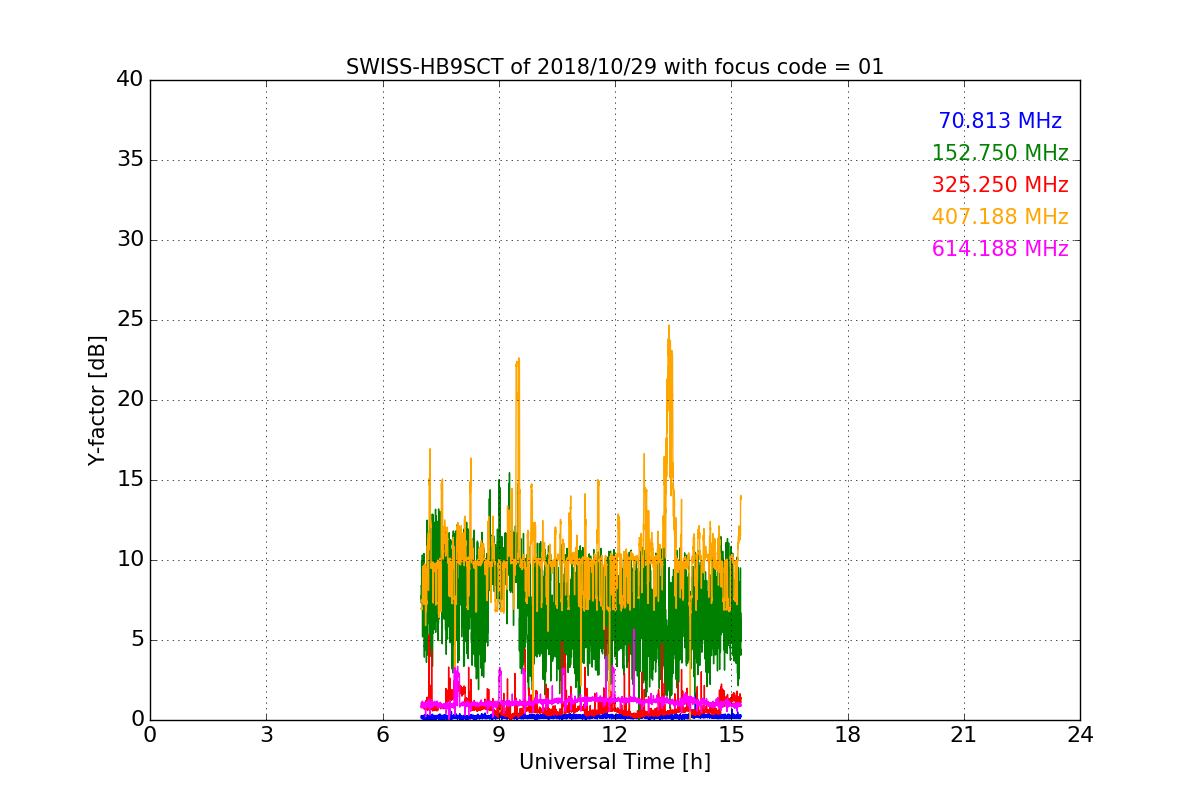Click the y-axis tick label 5
The width and height of the screenshot is (1200, 800).
[x=136, y=640]
